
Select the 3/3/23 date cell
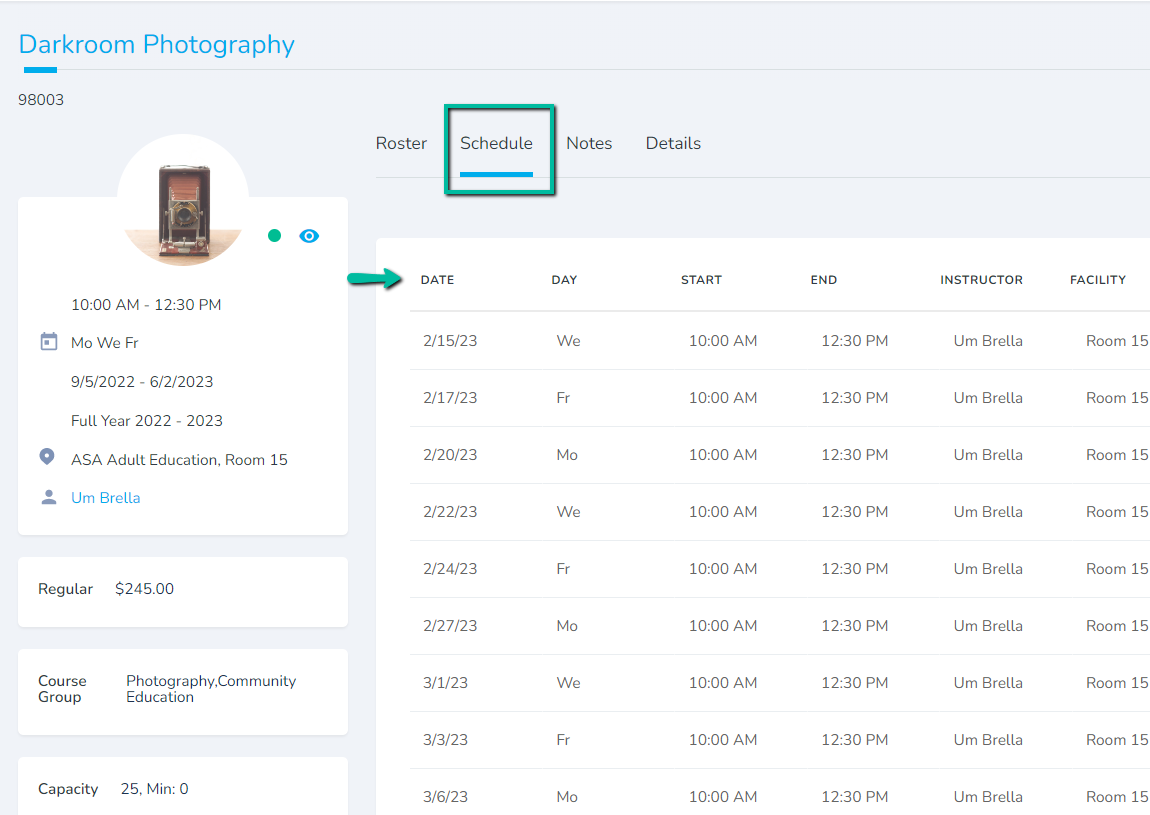pyautogui.click(x=445, y=739)
